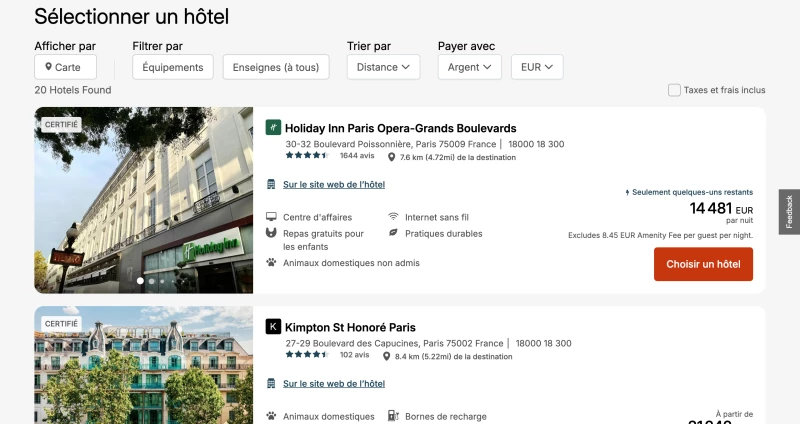This screenshot has width=800, height=424.
Task: Open the Carte map view button
Action: pyautogui.click(x=65, y=67)
